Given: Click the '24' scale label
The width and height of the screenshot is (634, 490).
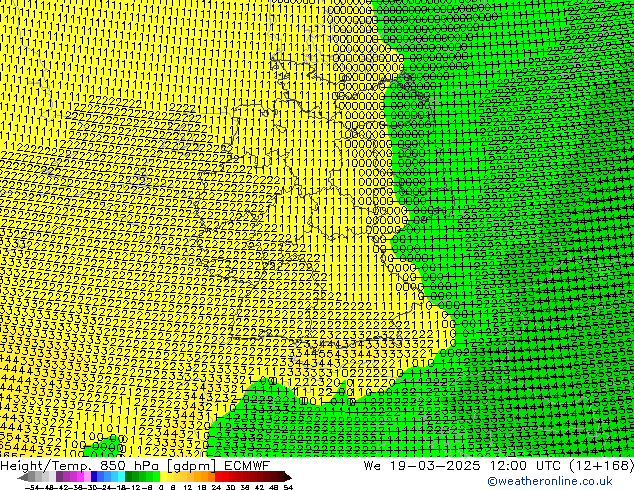Looking at the screenshot, I should 216,487.
